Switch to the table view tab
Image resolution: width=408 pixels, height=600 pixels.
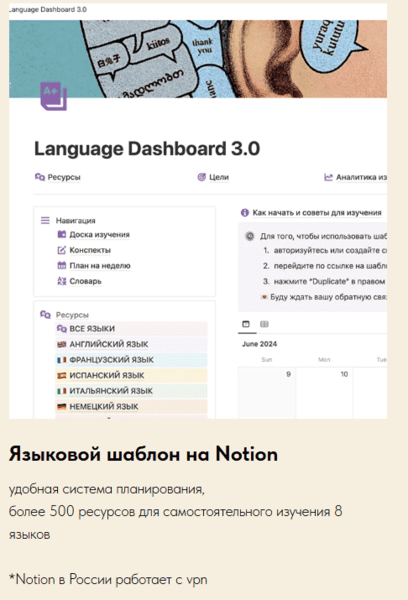pos(264,324)
